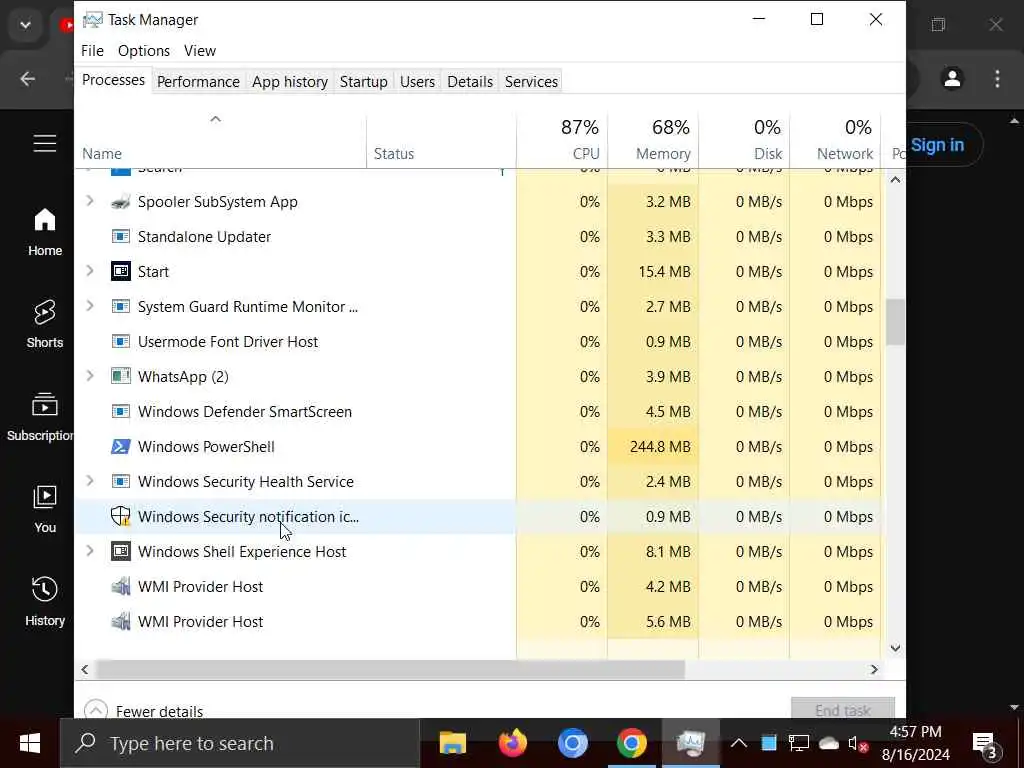Click the Windows PowerShell icon
Screen dimensions: 1024x768
pos(121,447)
